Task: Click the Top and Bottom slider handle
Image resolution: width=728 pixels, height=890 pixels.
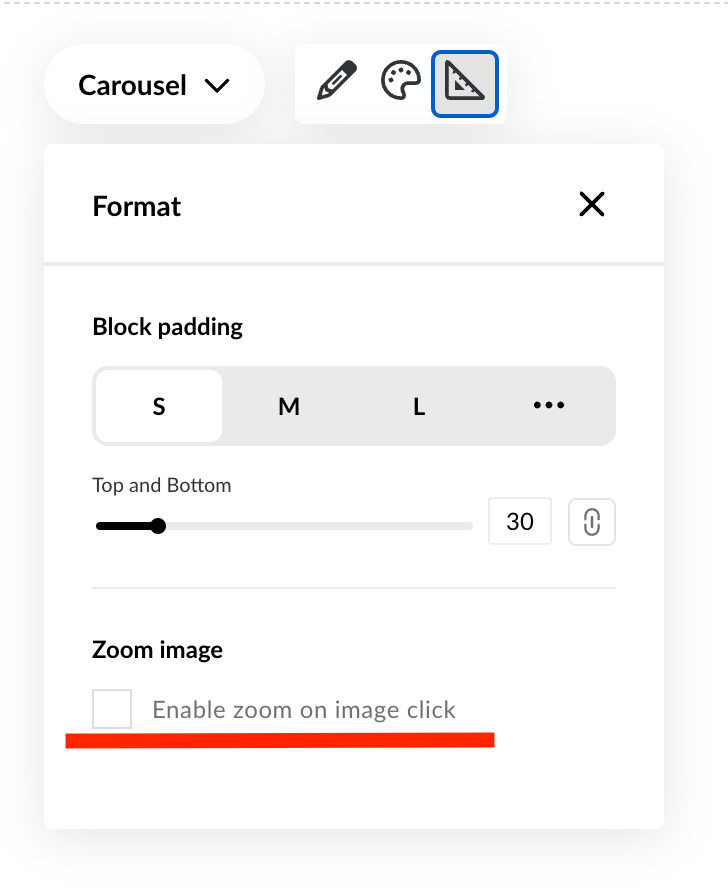Action: pyautogui.click(x=158, y=526)
